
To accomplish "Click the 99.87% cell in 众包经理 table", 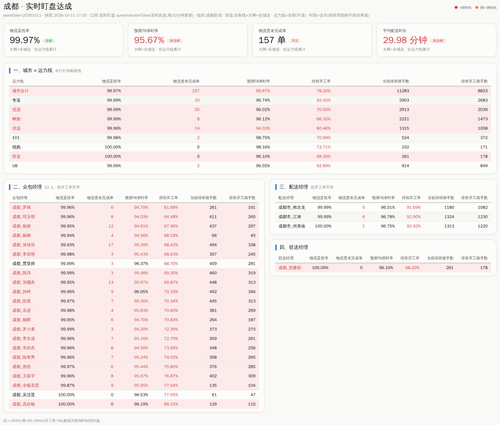I will click(x=68, y=385).
